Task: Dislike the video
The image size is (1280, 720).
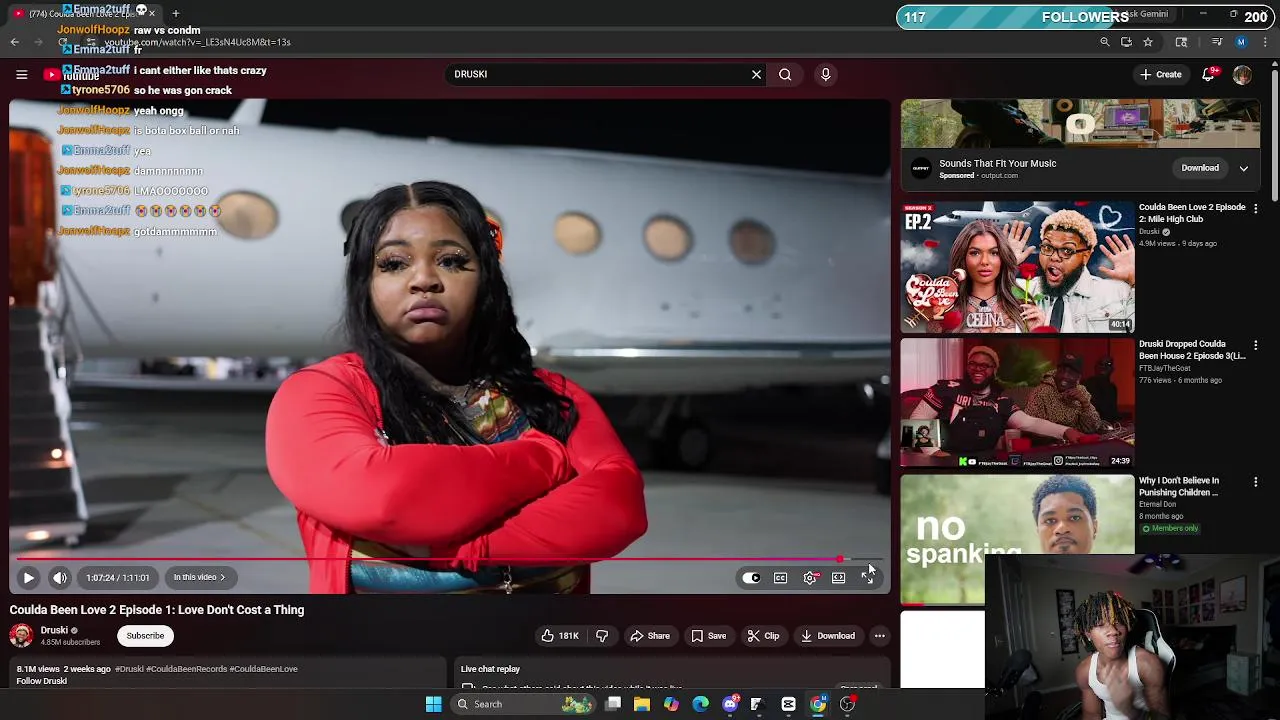Action: tap(602, 636)
